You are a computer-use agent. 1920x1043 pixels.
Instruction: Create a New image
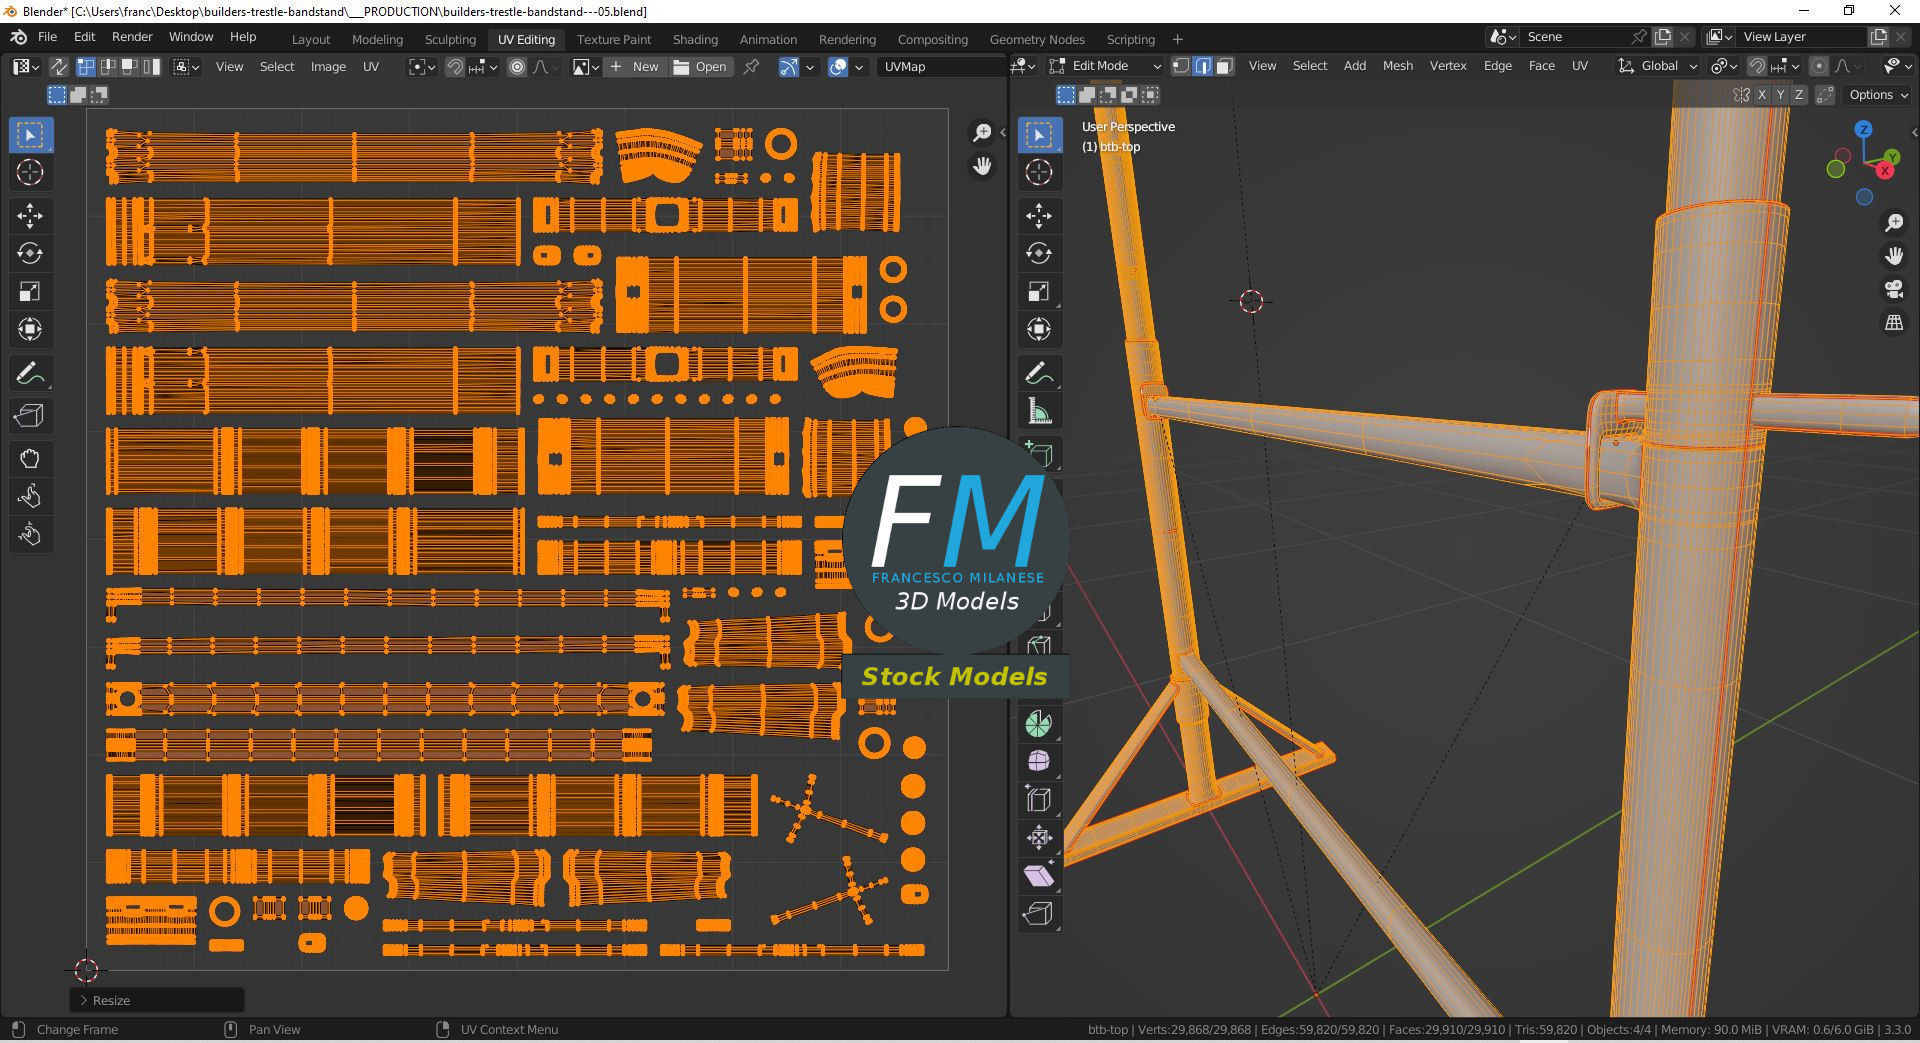(x=635, y=67)
